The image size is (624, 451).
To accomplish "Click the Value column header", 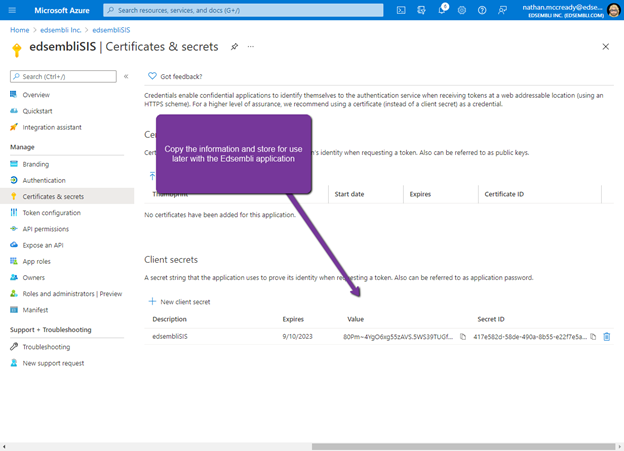I will [355, 319].
